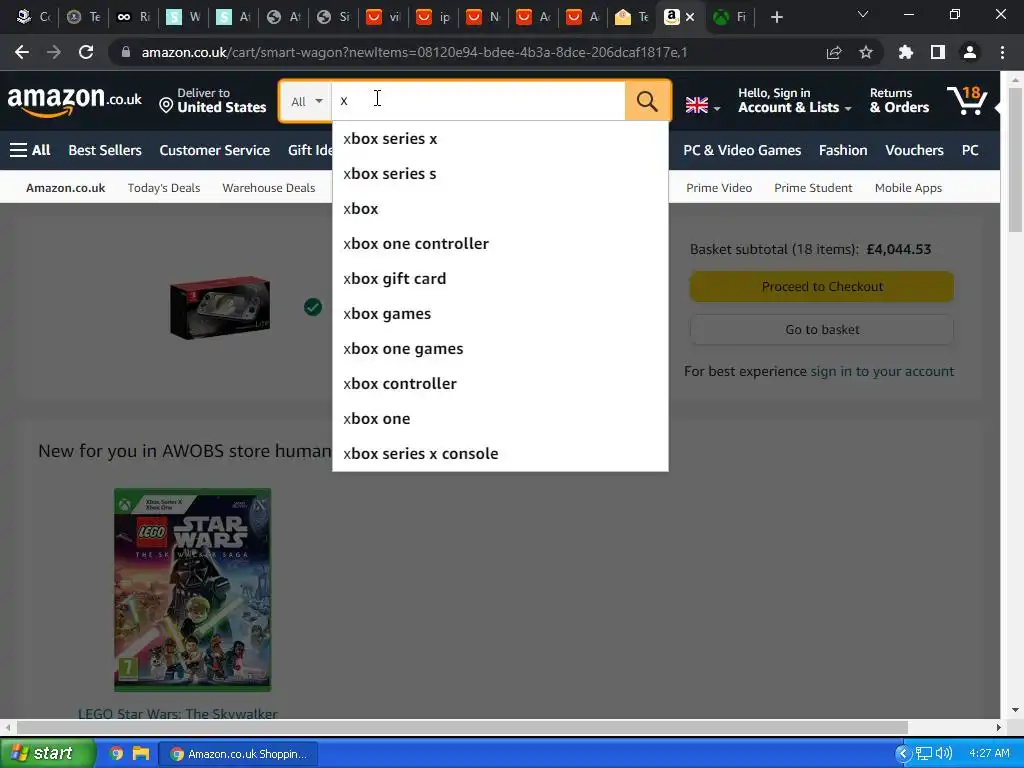Viewport: 1024px width, 768px height.
Task: Select suggestion 'xbox controller'
Action: (500, 384)
